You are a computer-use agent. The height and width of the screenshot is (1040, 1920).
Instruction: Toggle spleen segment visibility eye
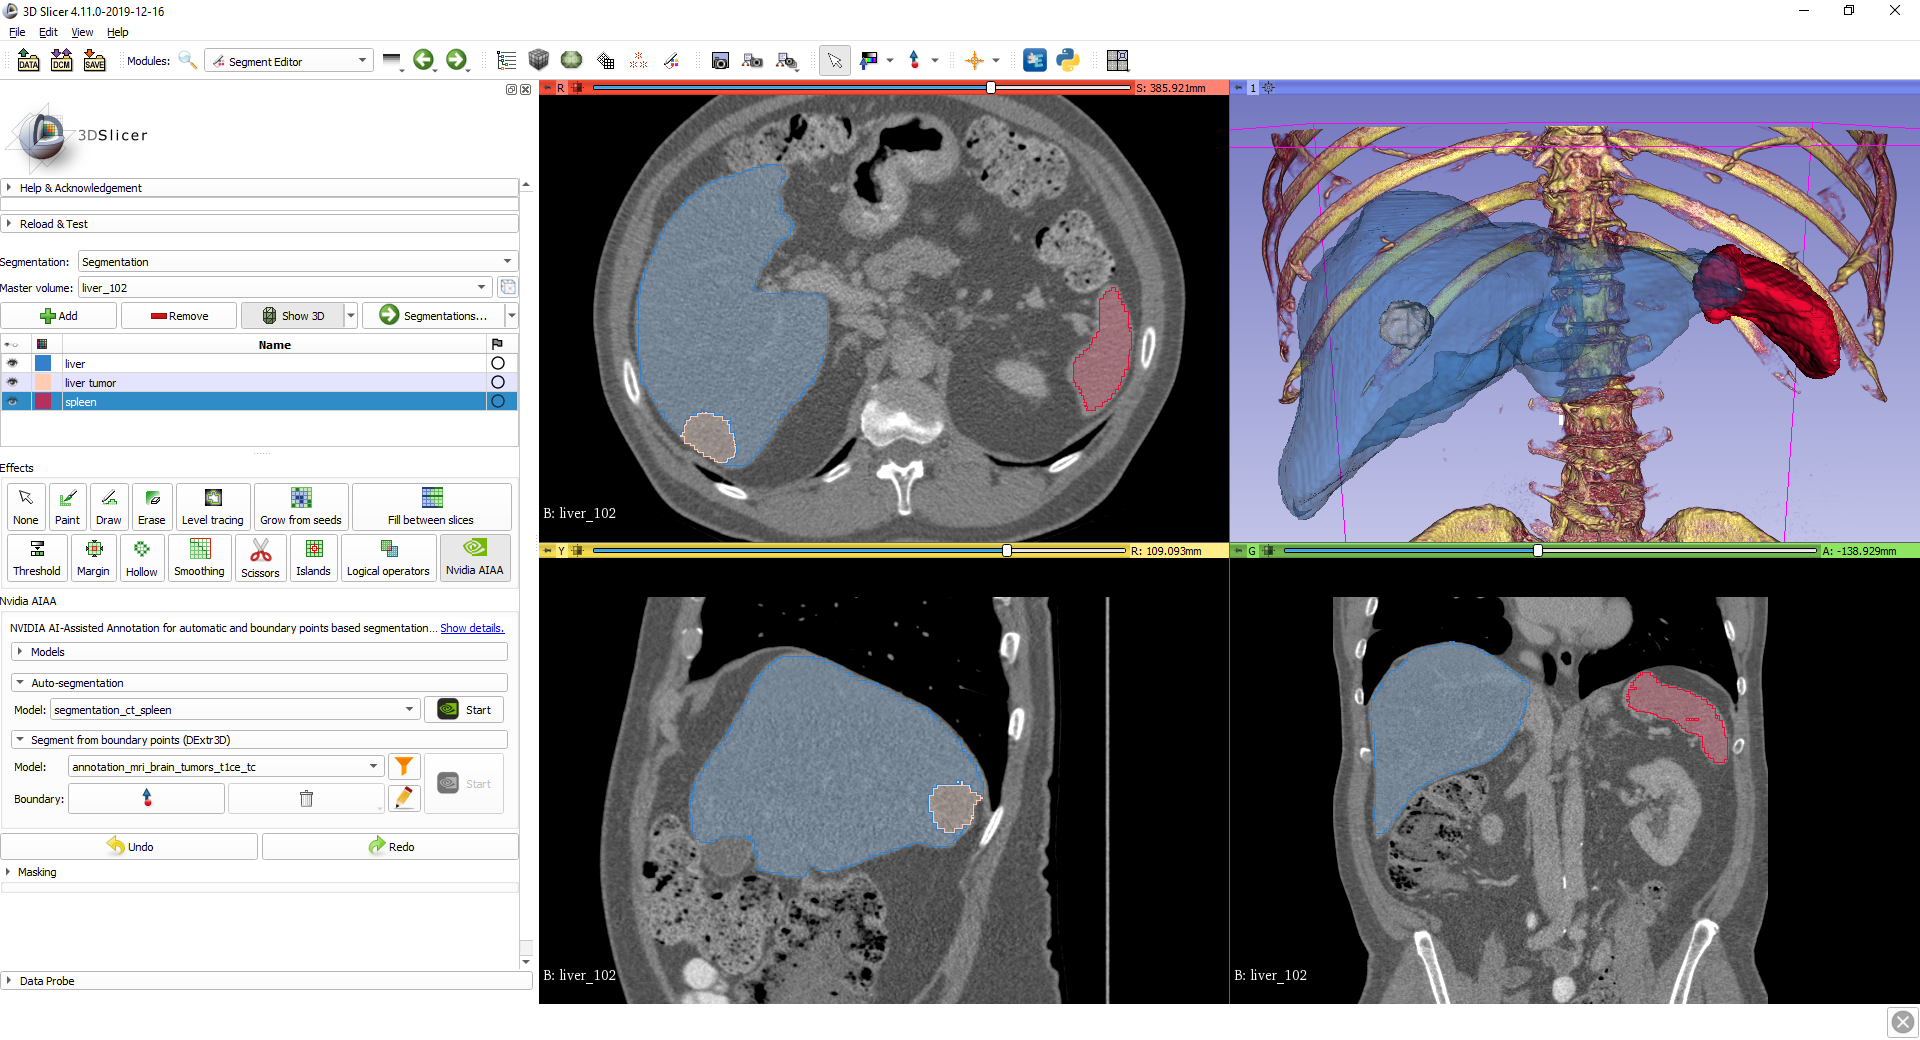pyautogui.click(x=12, y=402)
